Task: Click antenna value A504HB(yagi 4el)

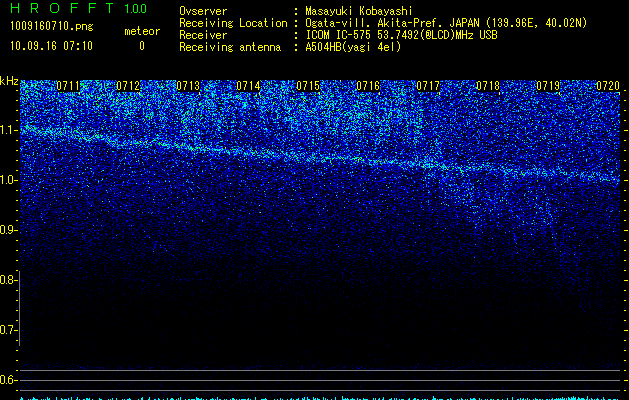Action: pos(353,47)
